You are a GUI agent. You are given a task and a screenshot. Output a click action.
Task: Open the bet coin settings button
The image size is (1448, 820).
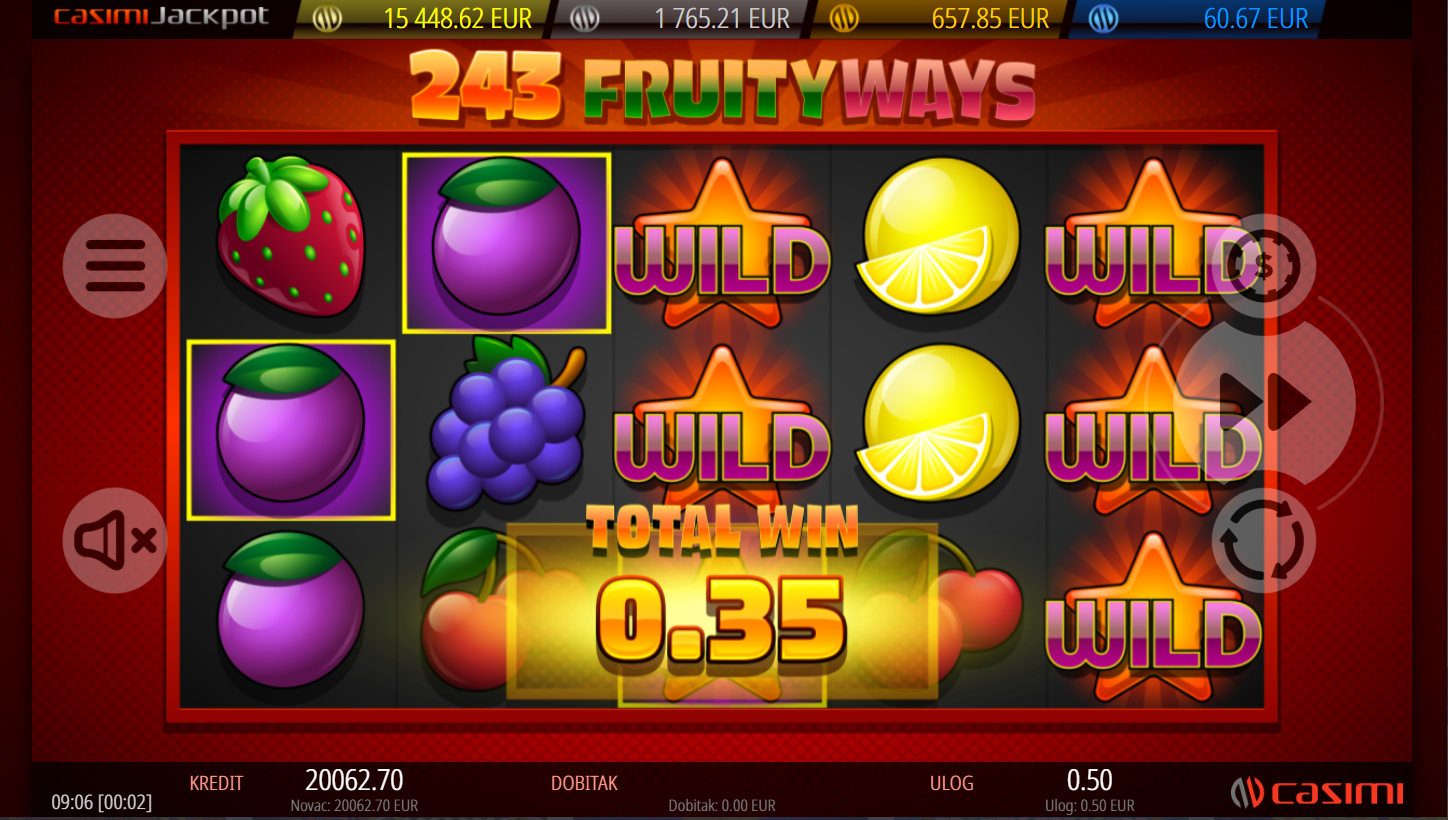1264,266
